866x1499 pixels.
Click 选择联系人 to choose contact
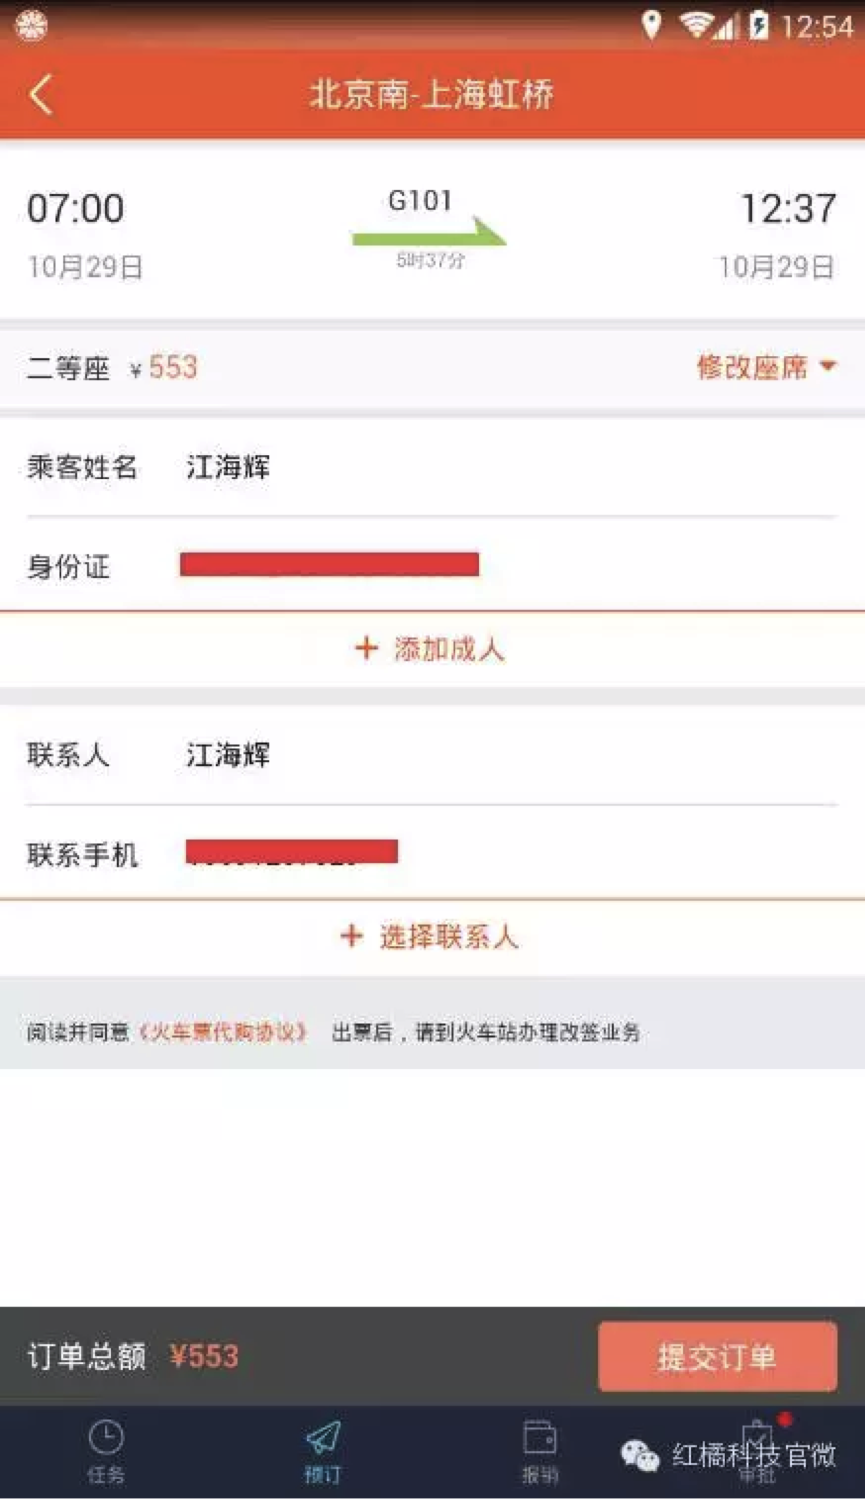click(x=449, y=936)
